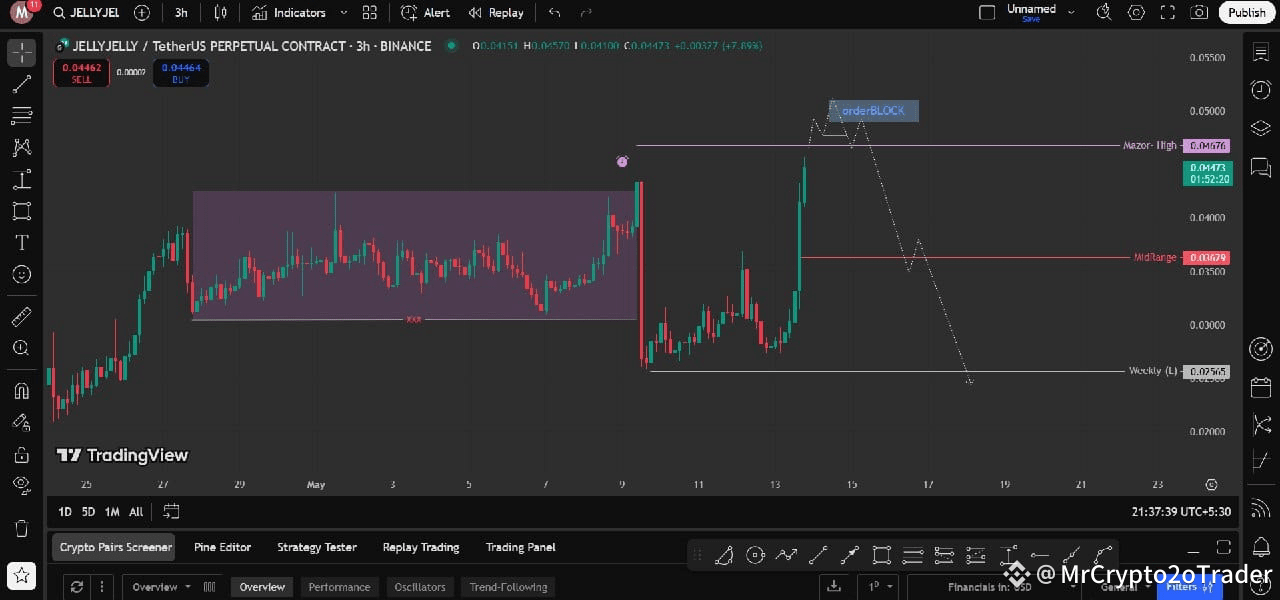
Task: Open timezone menu at 21:37:39 UTC+5:30
Action: coord(1181,512)
